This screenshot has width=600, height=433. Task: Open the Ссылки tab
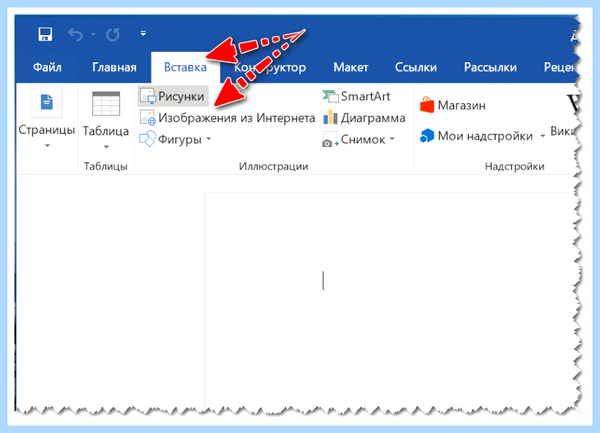click(416, 67)
